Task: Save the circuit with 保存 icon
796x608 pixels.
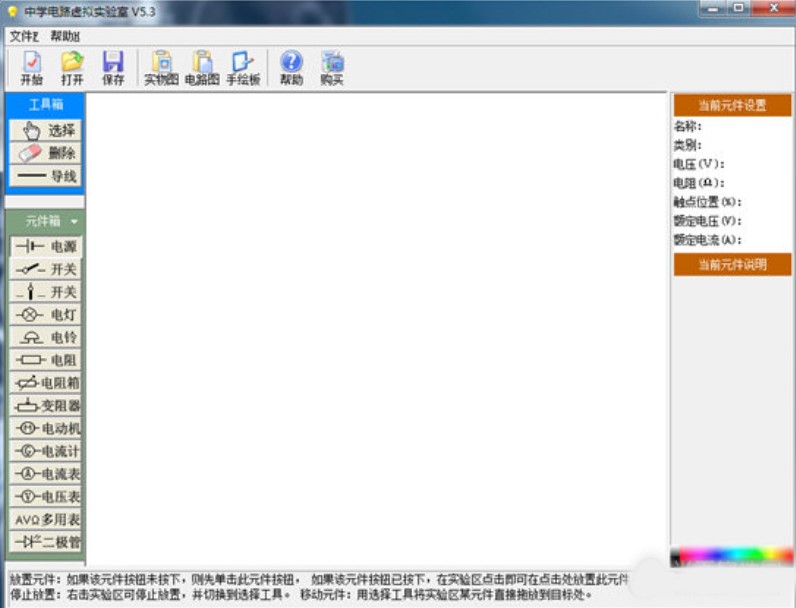Action: 113,67
